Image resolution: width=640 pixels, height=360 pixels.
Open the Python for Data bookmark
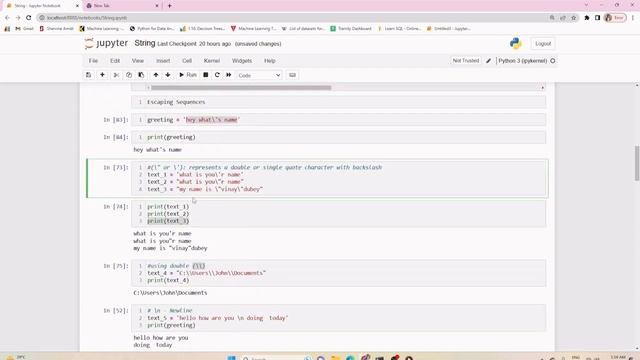152,29
